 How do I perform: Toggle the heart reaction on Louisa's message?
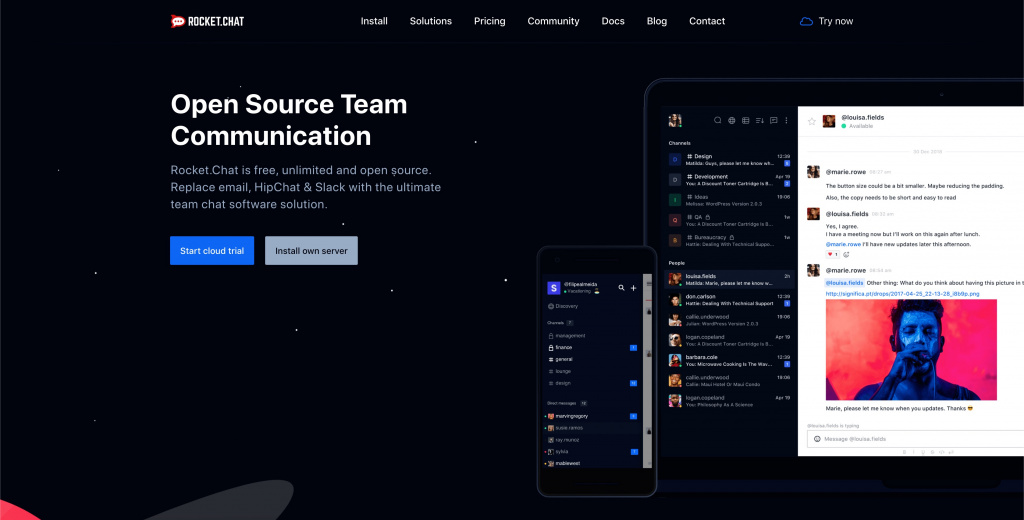[832, 254]
